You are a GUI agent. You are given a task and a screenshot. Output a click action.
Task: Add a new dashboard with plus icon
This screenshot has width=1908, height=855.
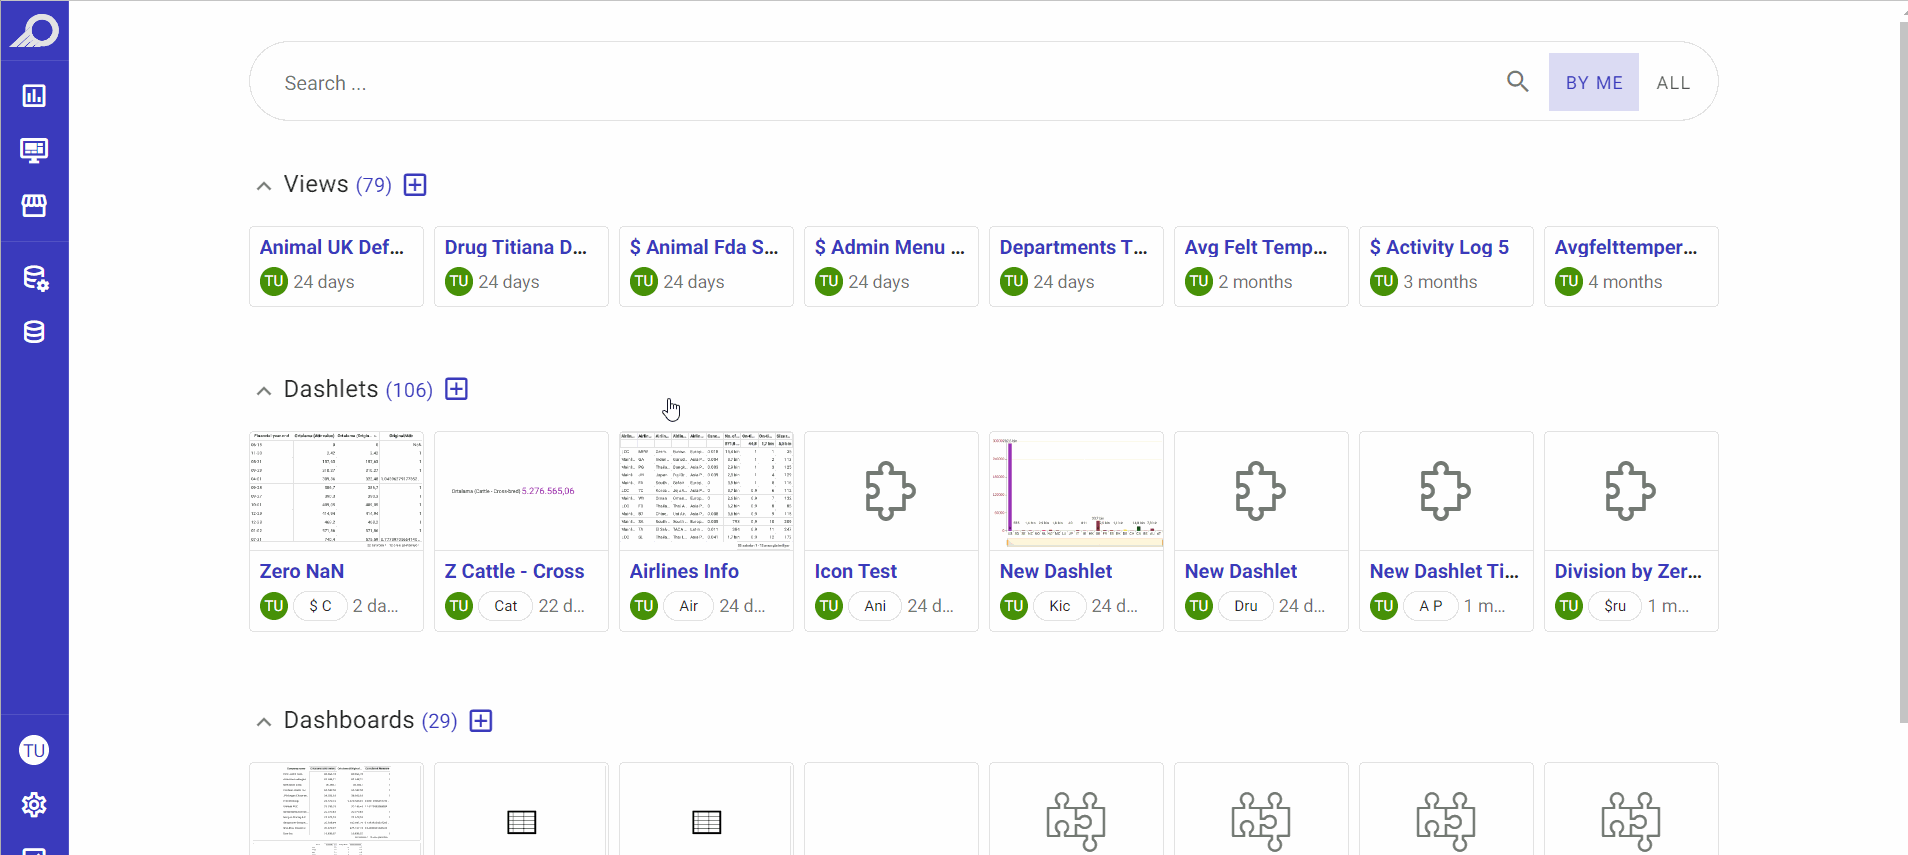(481, 721)
